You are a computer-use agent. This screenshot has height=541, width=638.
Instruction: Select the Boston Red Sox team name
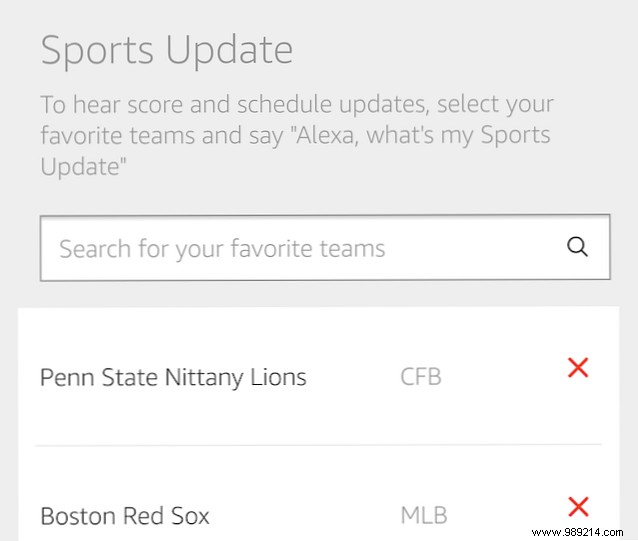click(125, 516)
